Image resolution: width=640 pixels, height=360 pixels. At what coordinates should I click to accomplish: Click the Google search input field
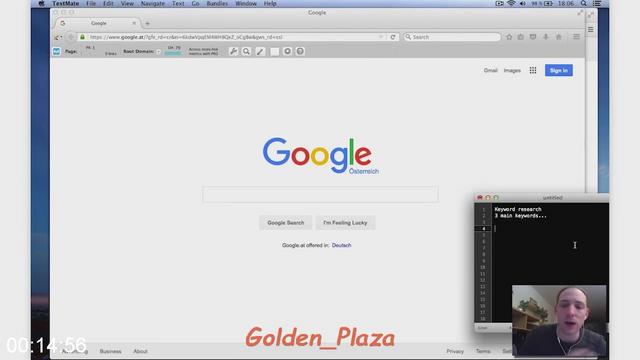[x=320, y=195]
